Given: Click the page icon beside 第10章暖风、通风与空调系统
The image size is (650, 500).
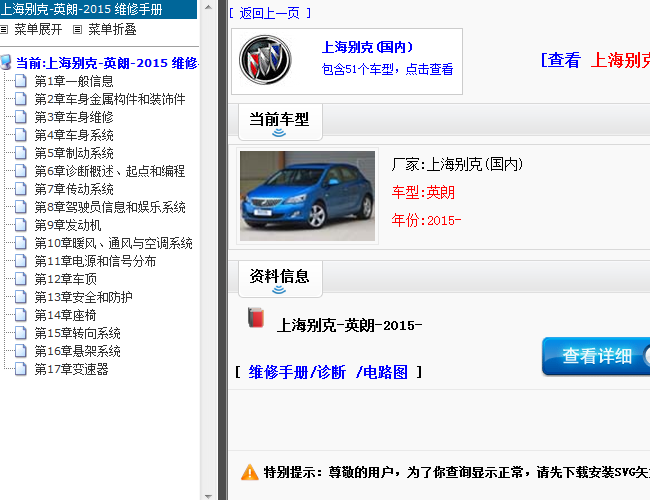Looking at the screenshot, I should (x=21, y=243).
